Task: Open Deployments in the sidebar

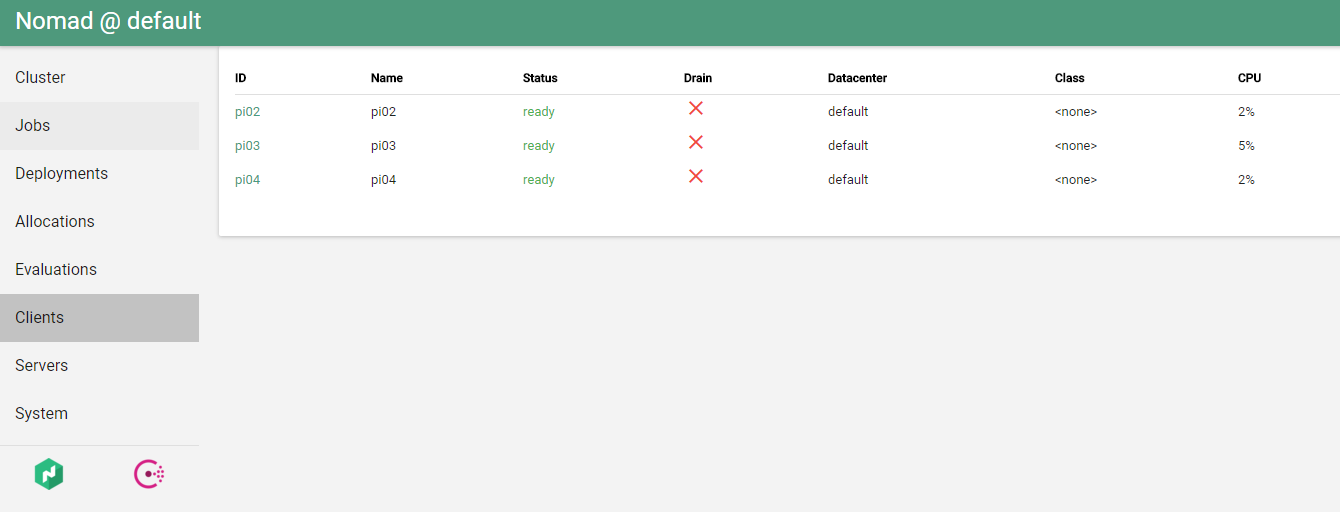Action: point(99,174)
